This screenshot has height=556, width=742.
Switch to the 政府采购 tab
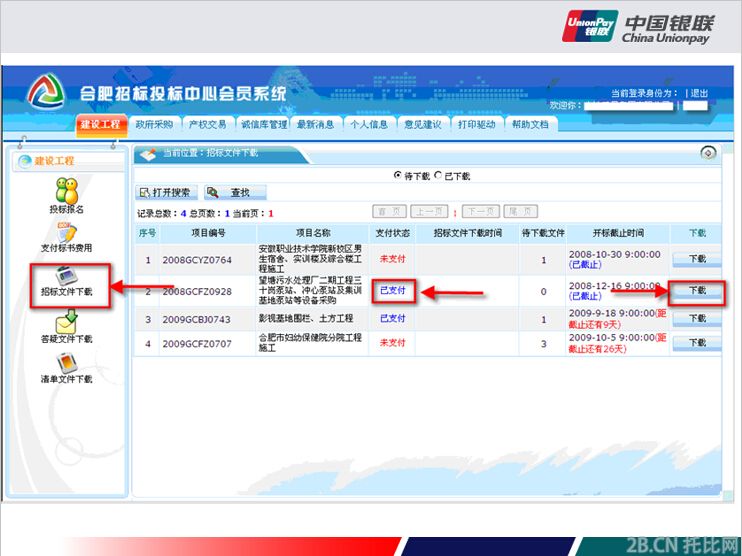(x=154, y=125)
